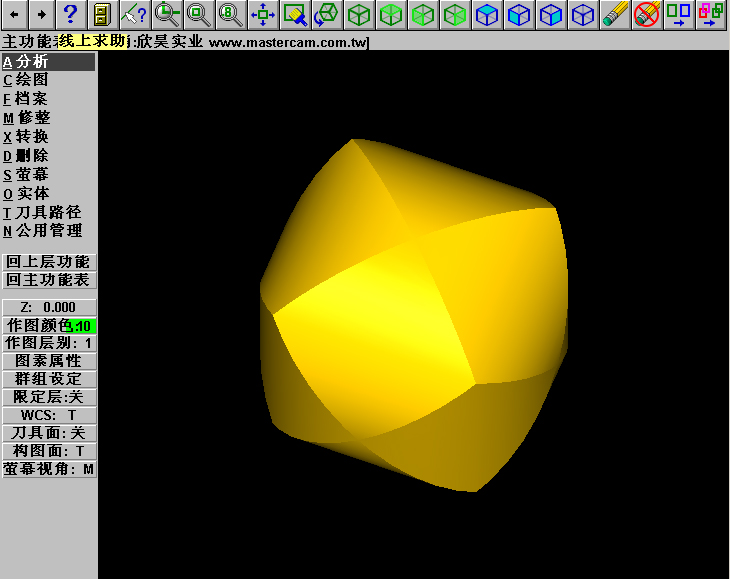Set side graphics view green cube
This screenshot has width=730, height=579.
[x=455, y=14]
